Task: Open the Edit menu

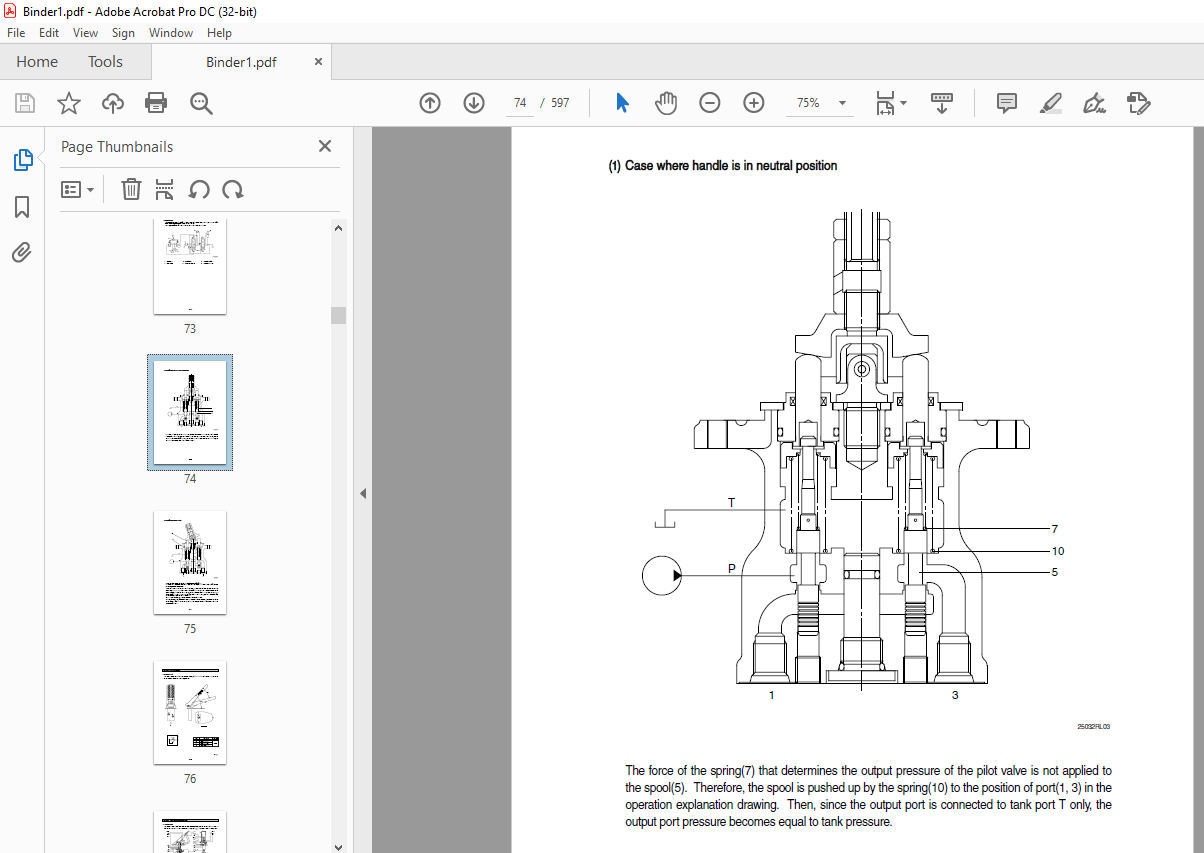Action: tap(49, 33)
